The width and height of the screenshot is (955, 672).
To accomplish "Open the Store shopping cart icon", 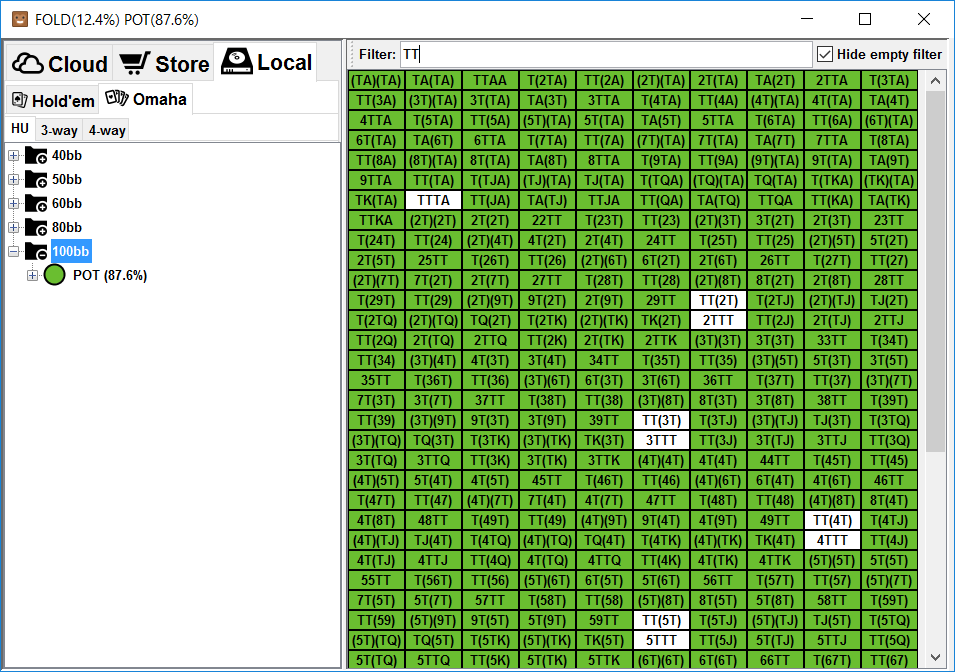I will click(134, 63).
